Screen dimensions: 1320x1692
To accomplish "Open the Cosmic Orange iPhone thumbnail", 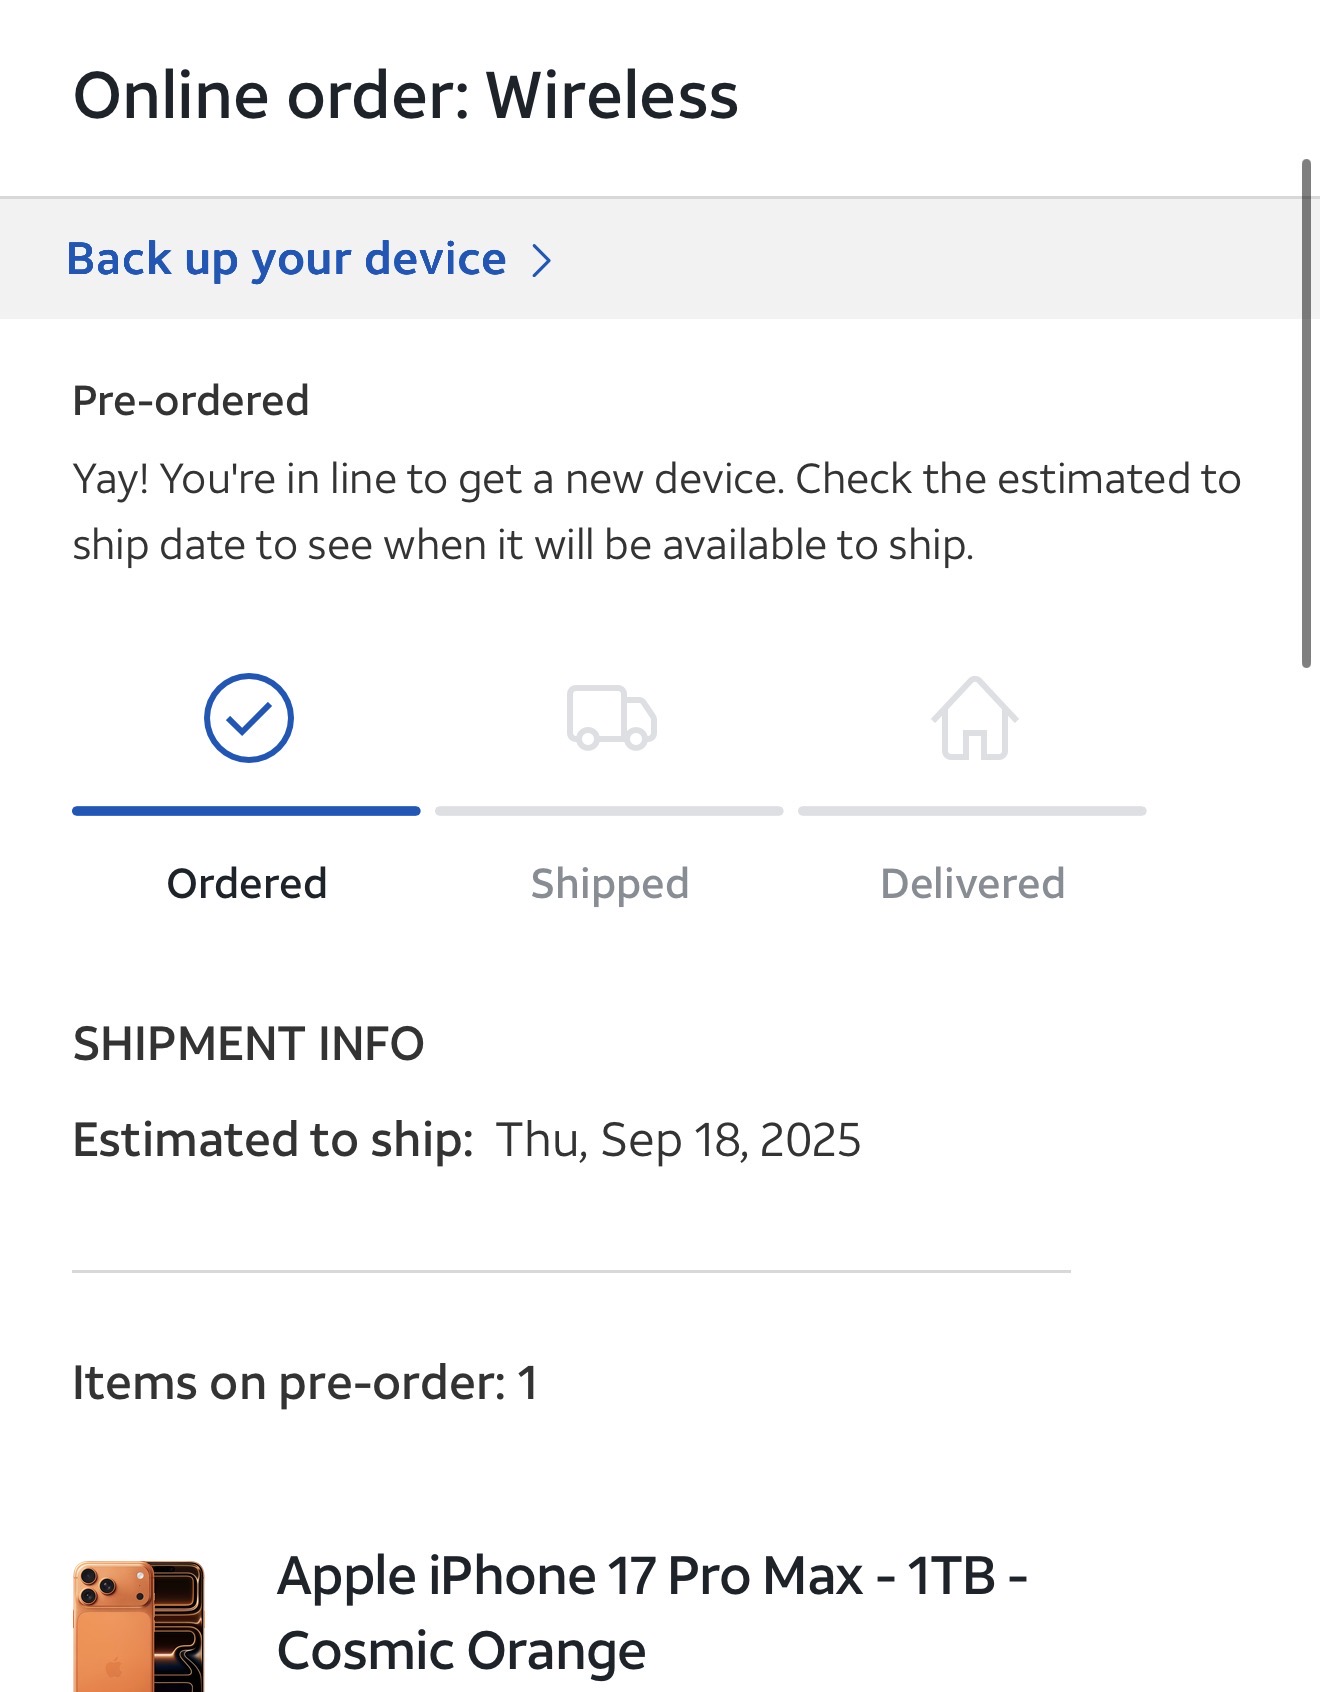I will [x=138, y=1626].
